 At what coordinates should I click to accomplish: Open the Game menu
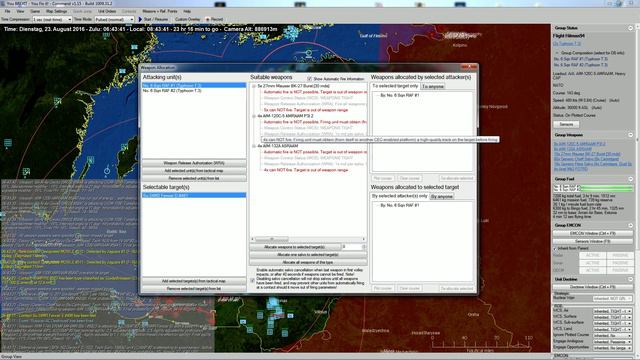pos(35,11)
